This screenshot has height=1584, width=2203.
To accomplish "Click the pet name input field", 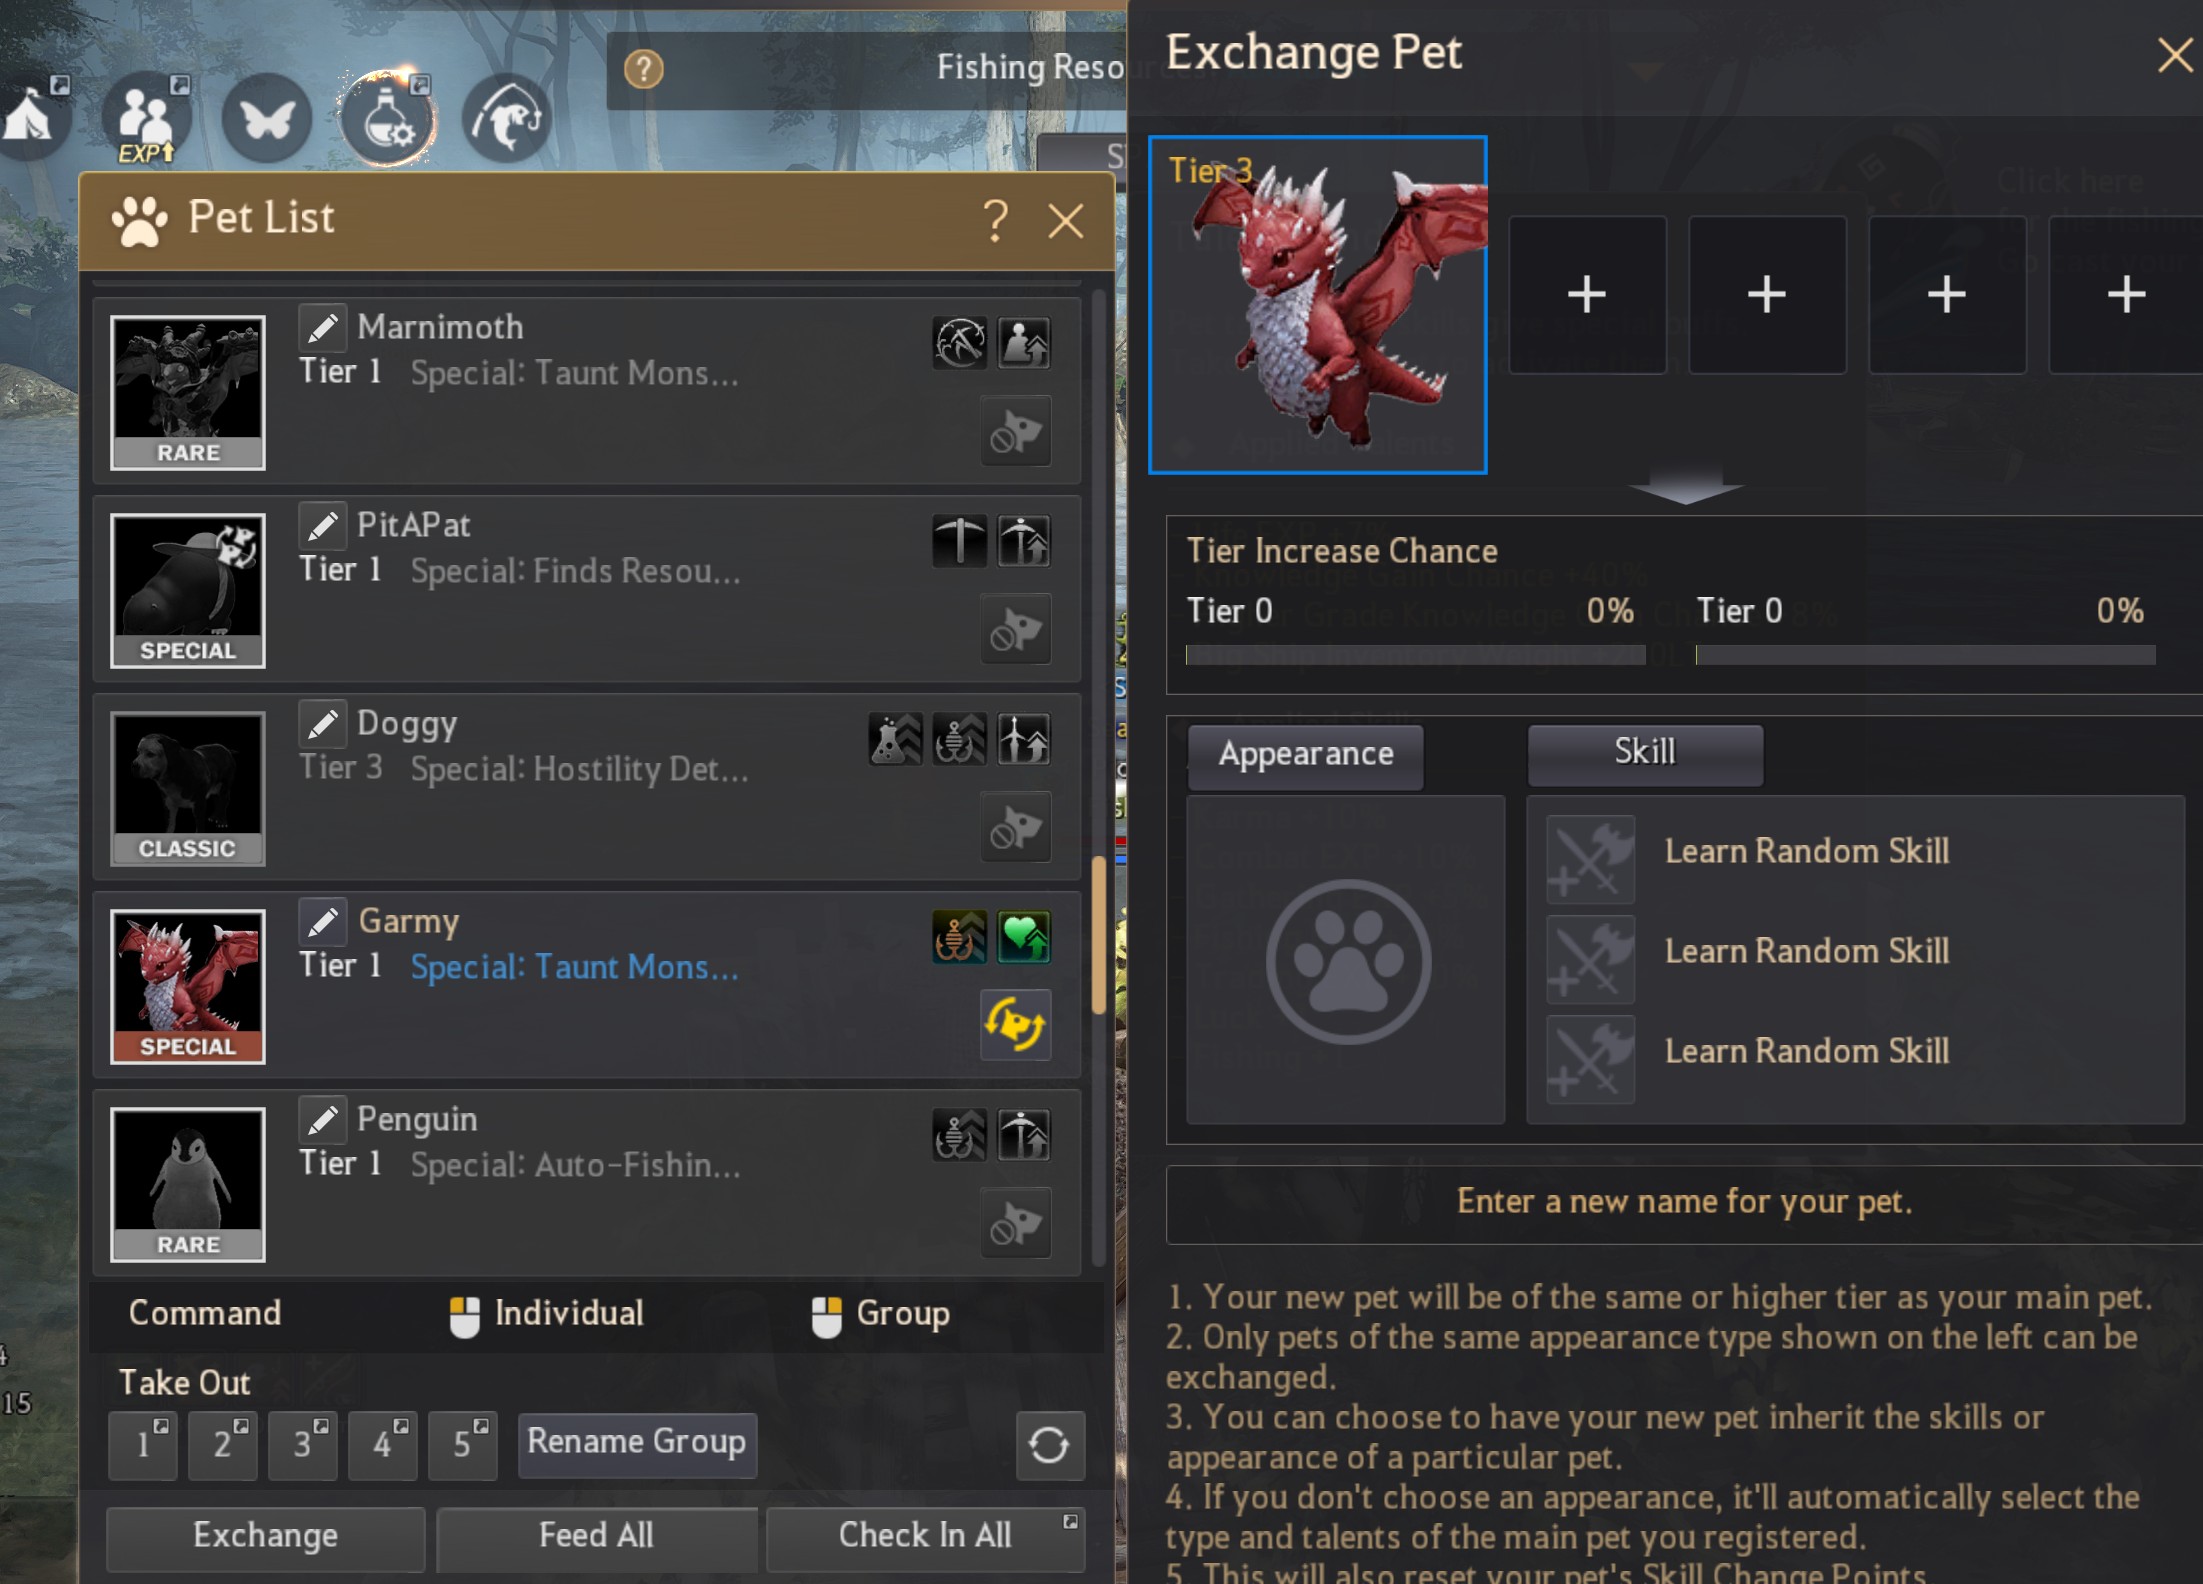I will 1684,1203.
